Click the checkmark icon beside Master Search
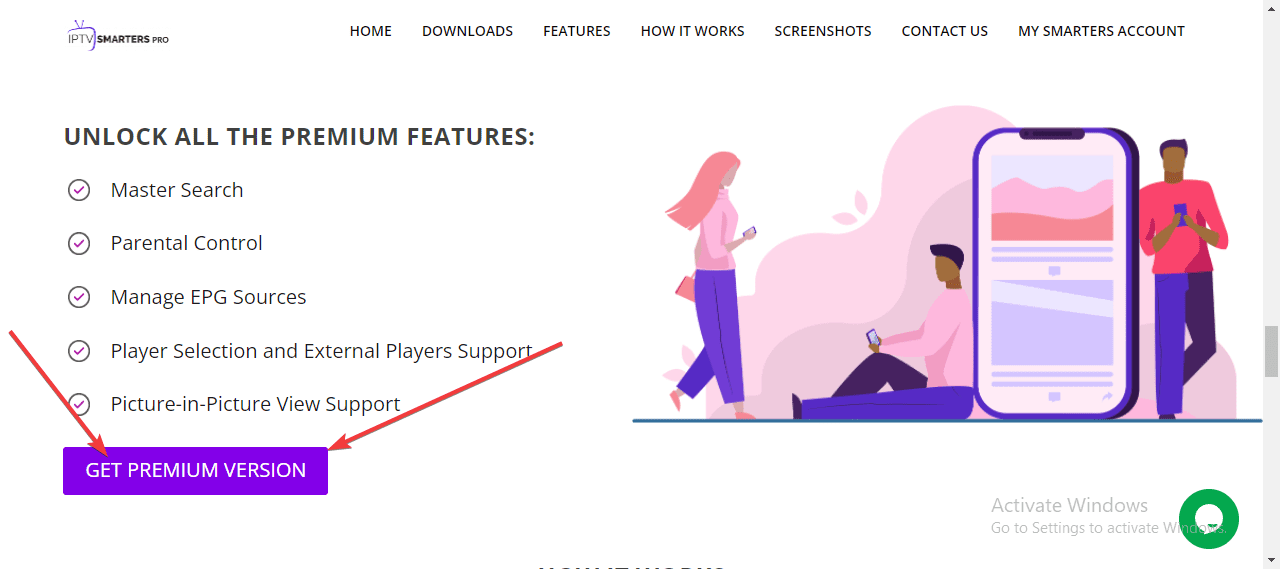The image size is (1280, 569). point(79,190)
